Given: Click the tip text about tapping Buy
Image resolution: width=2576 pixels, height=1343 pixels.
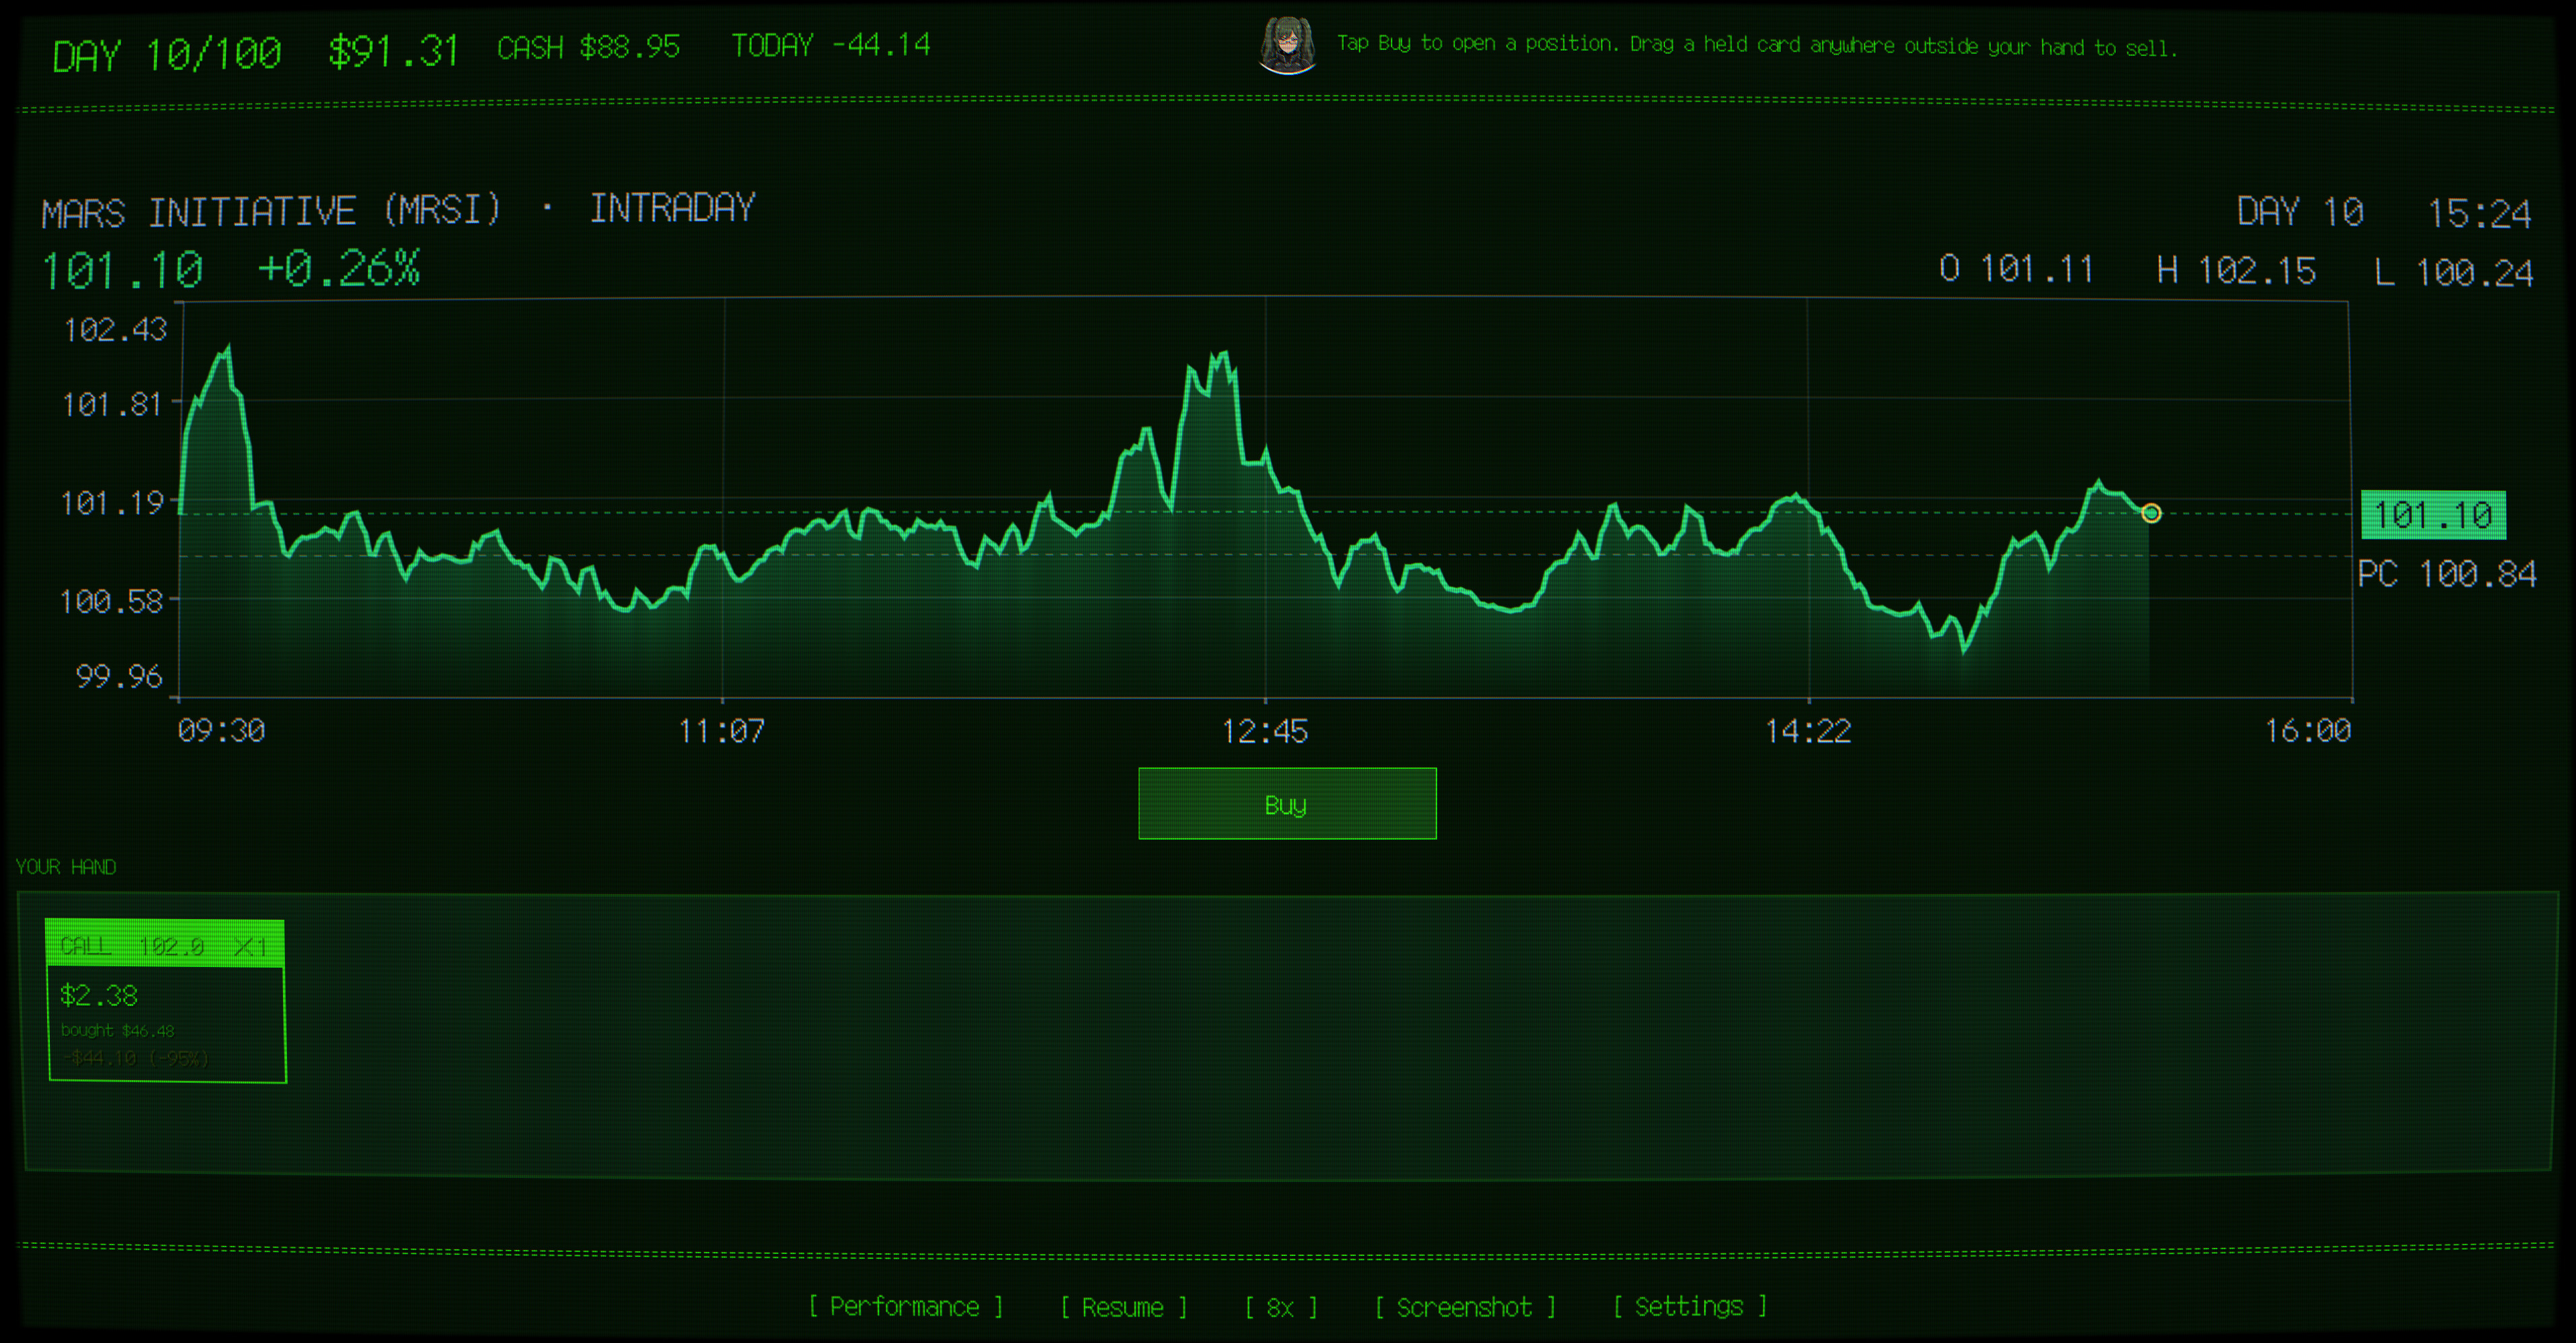Looking at the screenshot, I should pyautogui.click(x=1757, y=45).
